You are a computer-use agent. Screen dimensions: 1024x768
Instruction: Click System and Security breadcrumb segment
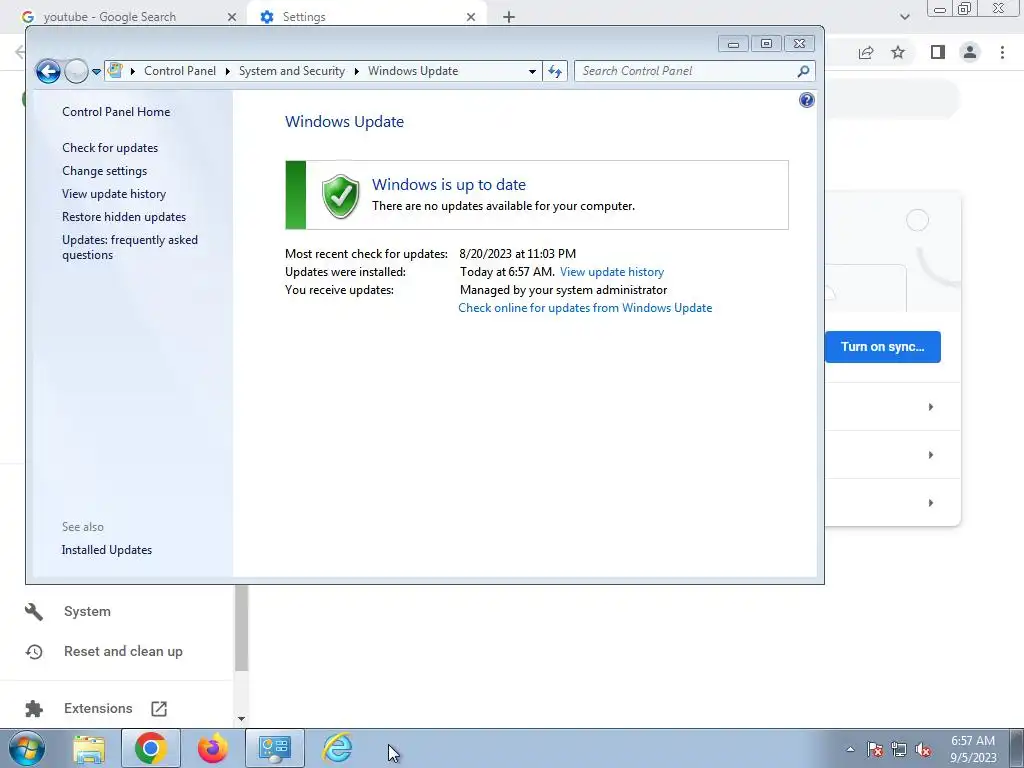[x=291, y=71]
